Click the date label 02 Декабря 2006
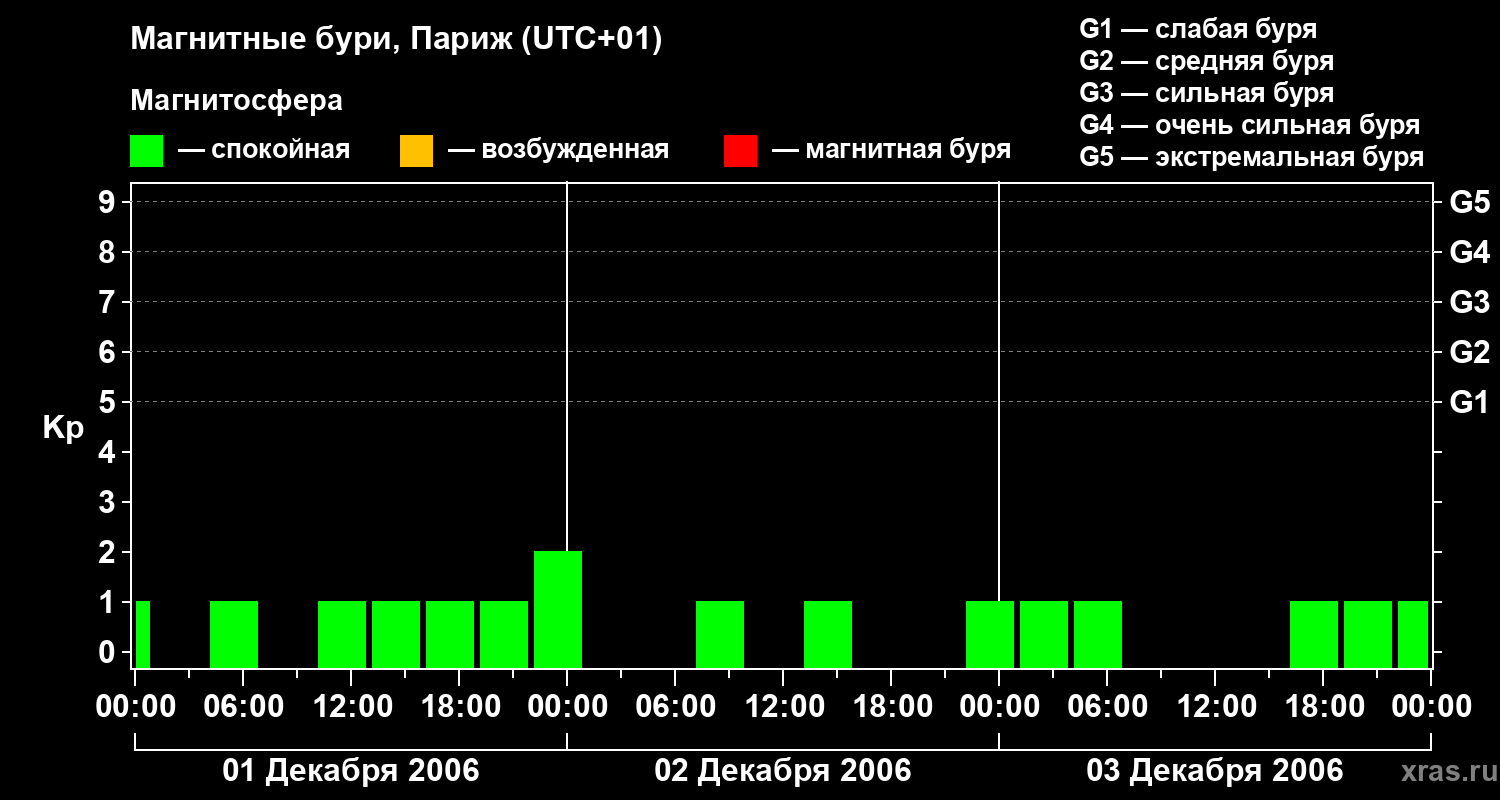 [783, 771]
